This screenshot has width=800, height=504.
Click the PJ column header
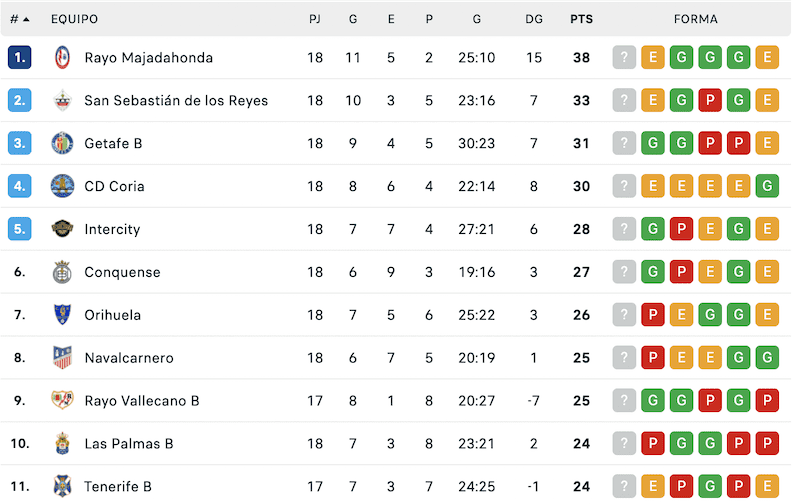coord(315,19)
